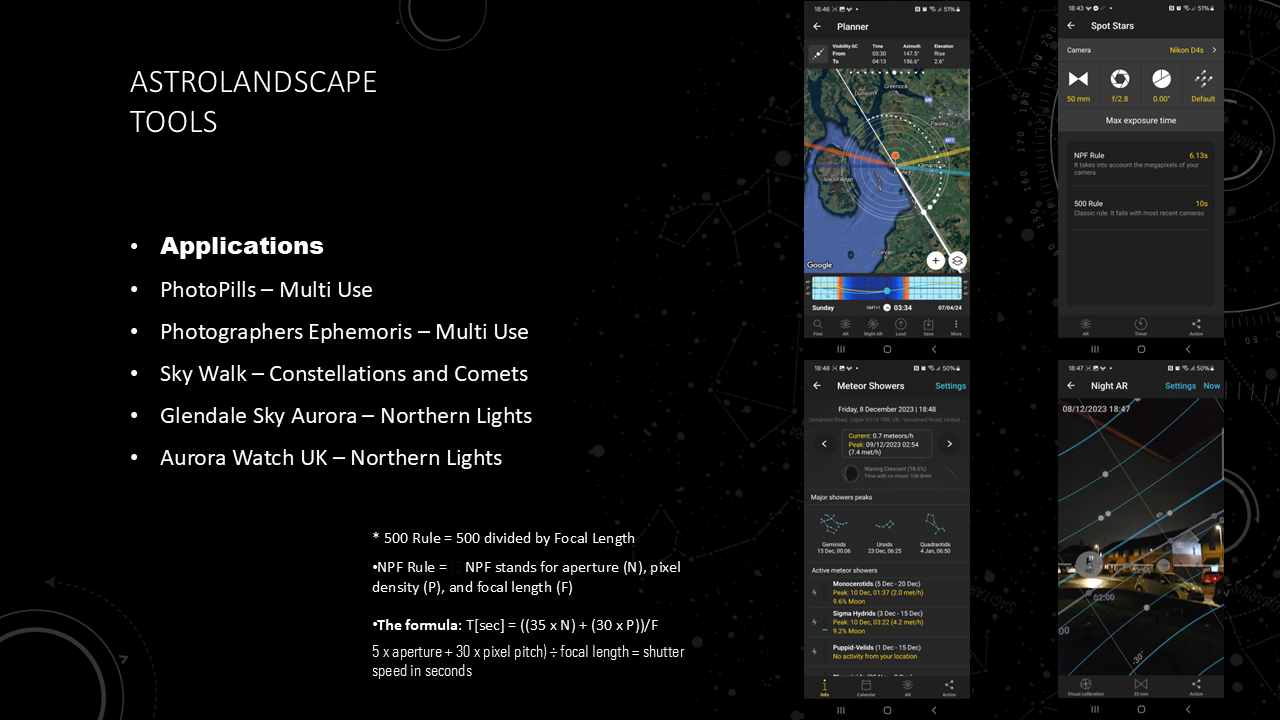Screen dimensions: 1280x720
Task: Tap Now in Night AR header
Action: (x=1211, y=386)
